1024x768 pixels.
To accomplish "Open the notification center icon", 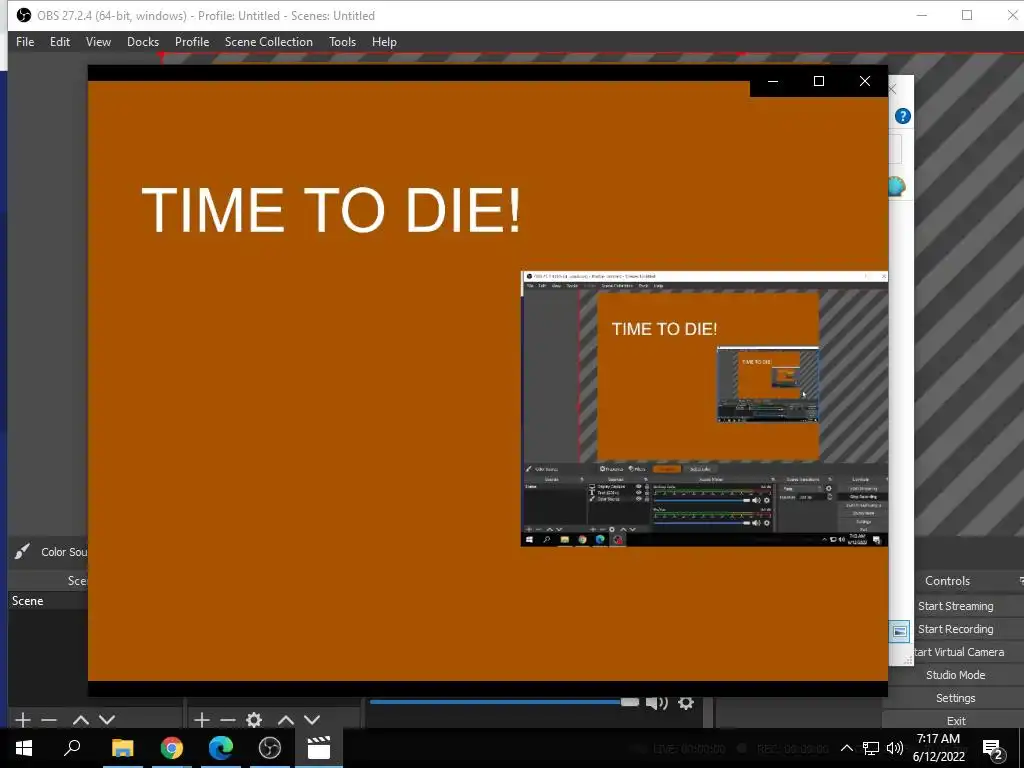I will point(993,749).
